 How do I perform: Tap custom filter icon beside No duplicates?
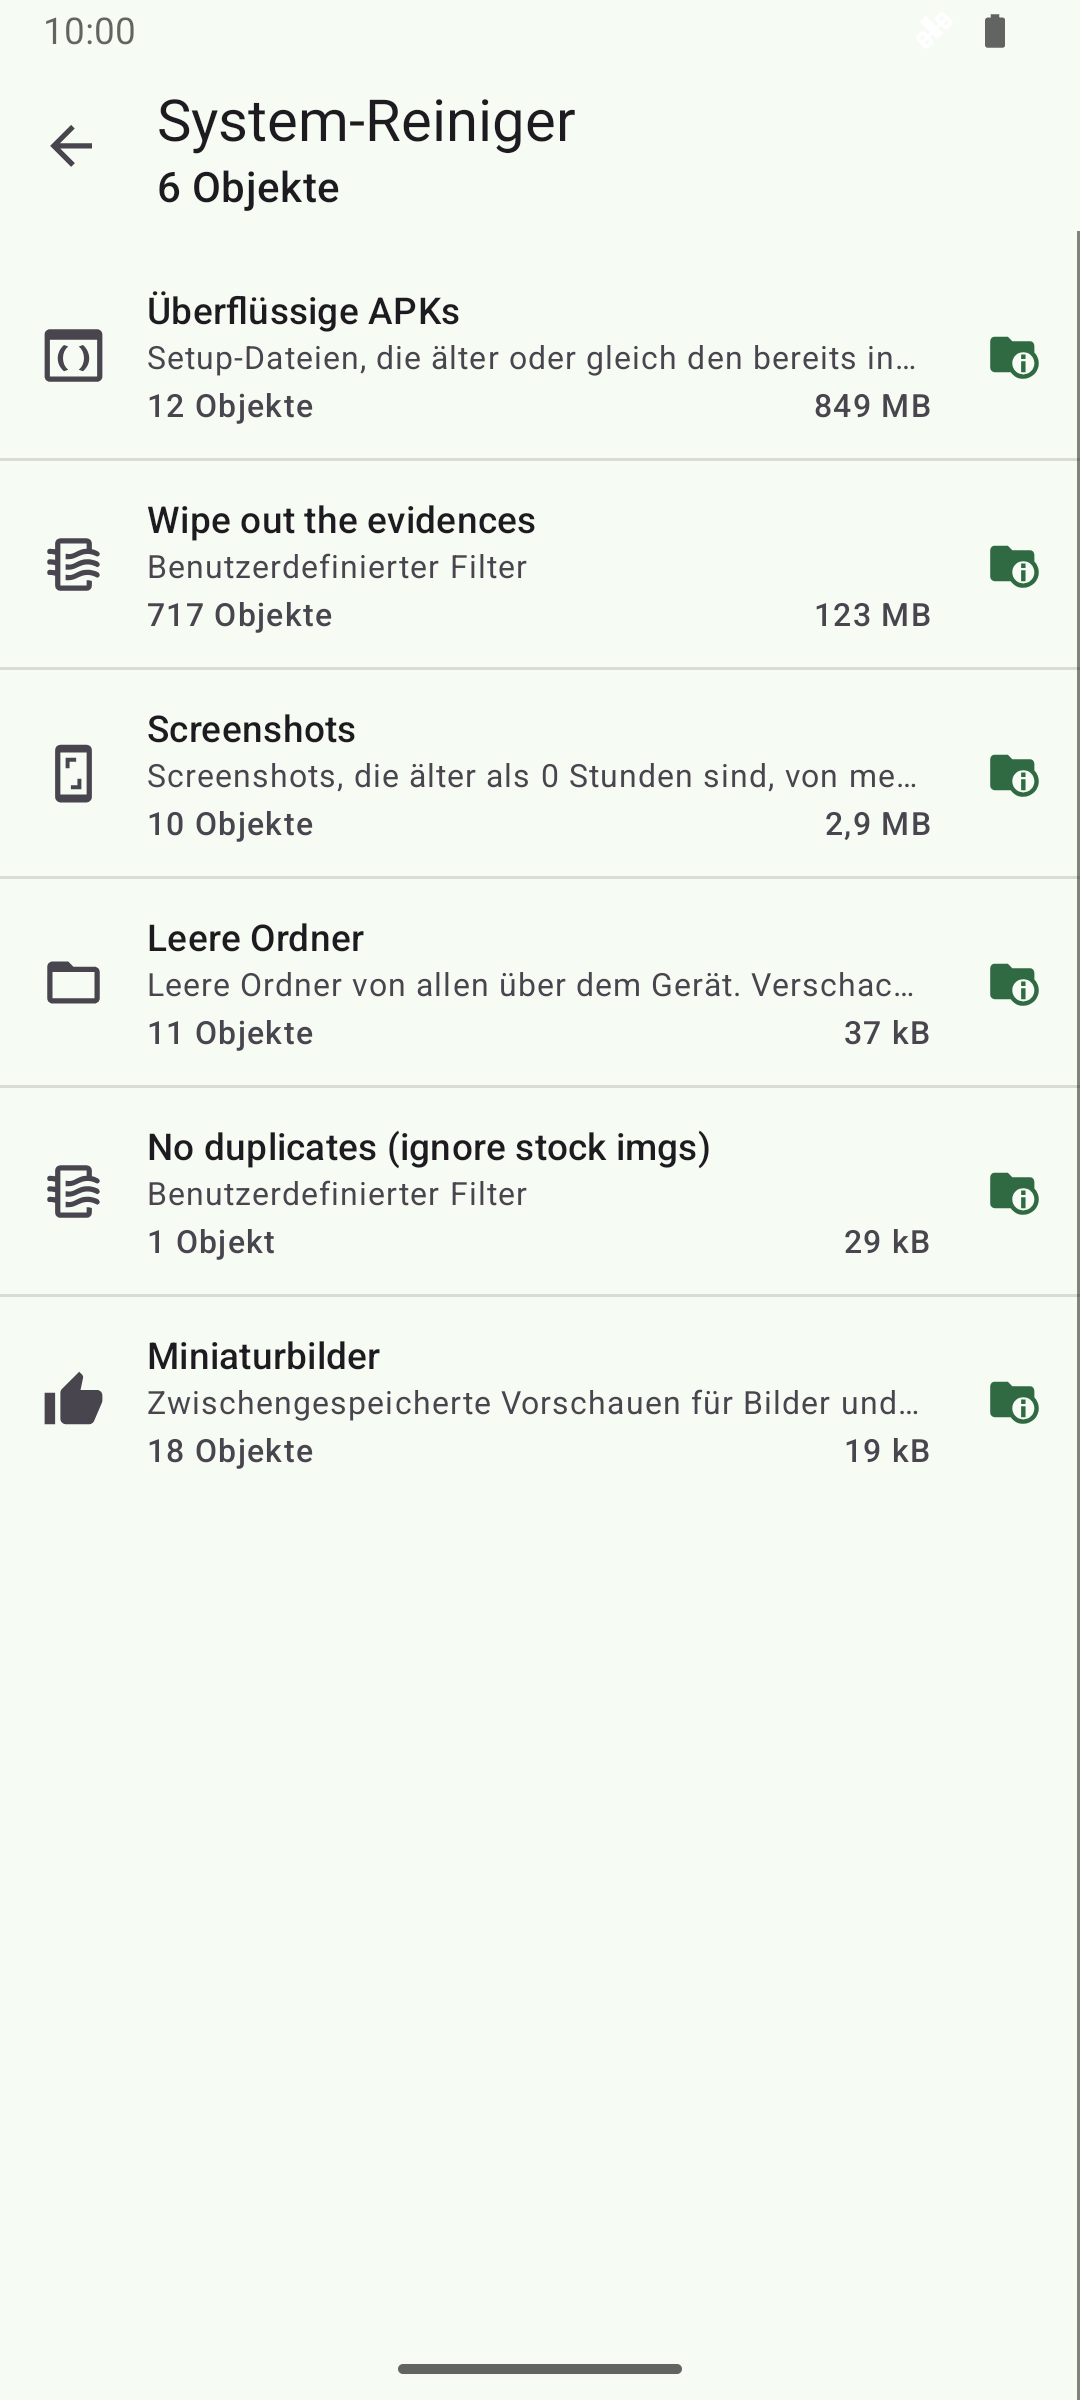pos(73,1192)
